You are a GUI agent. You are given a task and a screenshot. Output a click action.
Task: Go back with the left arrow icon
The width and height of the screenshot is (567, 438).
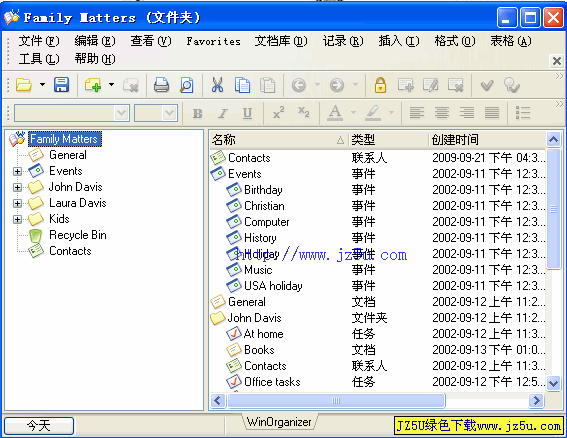(x=299, y=85)
